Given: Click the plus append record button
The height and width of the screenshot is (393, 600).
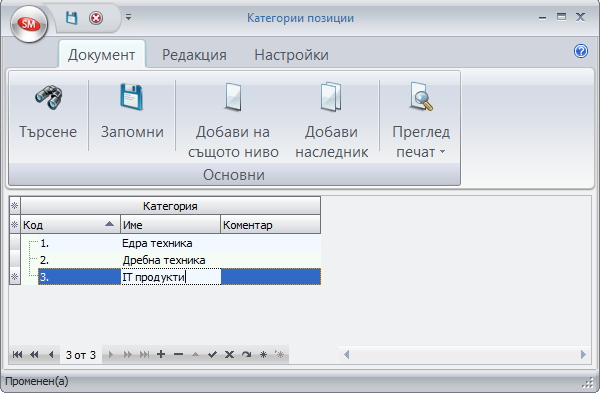Looking at the screenshot, I should click(161, 354).
